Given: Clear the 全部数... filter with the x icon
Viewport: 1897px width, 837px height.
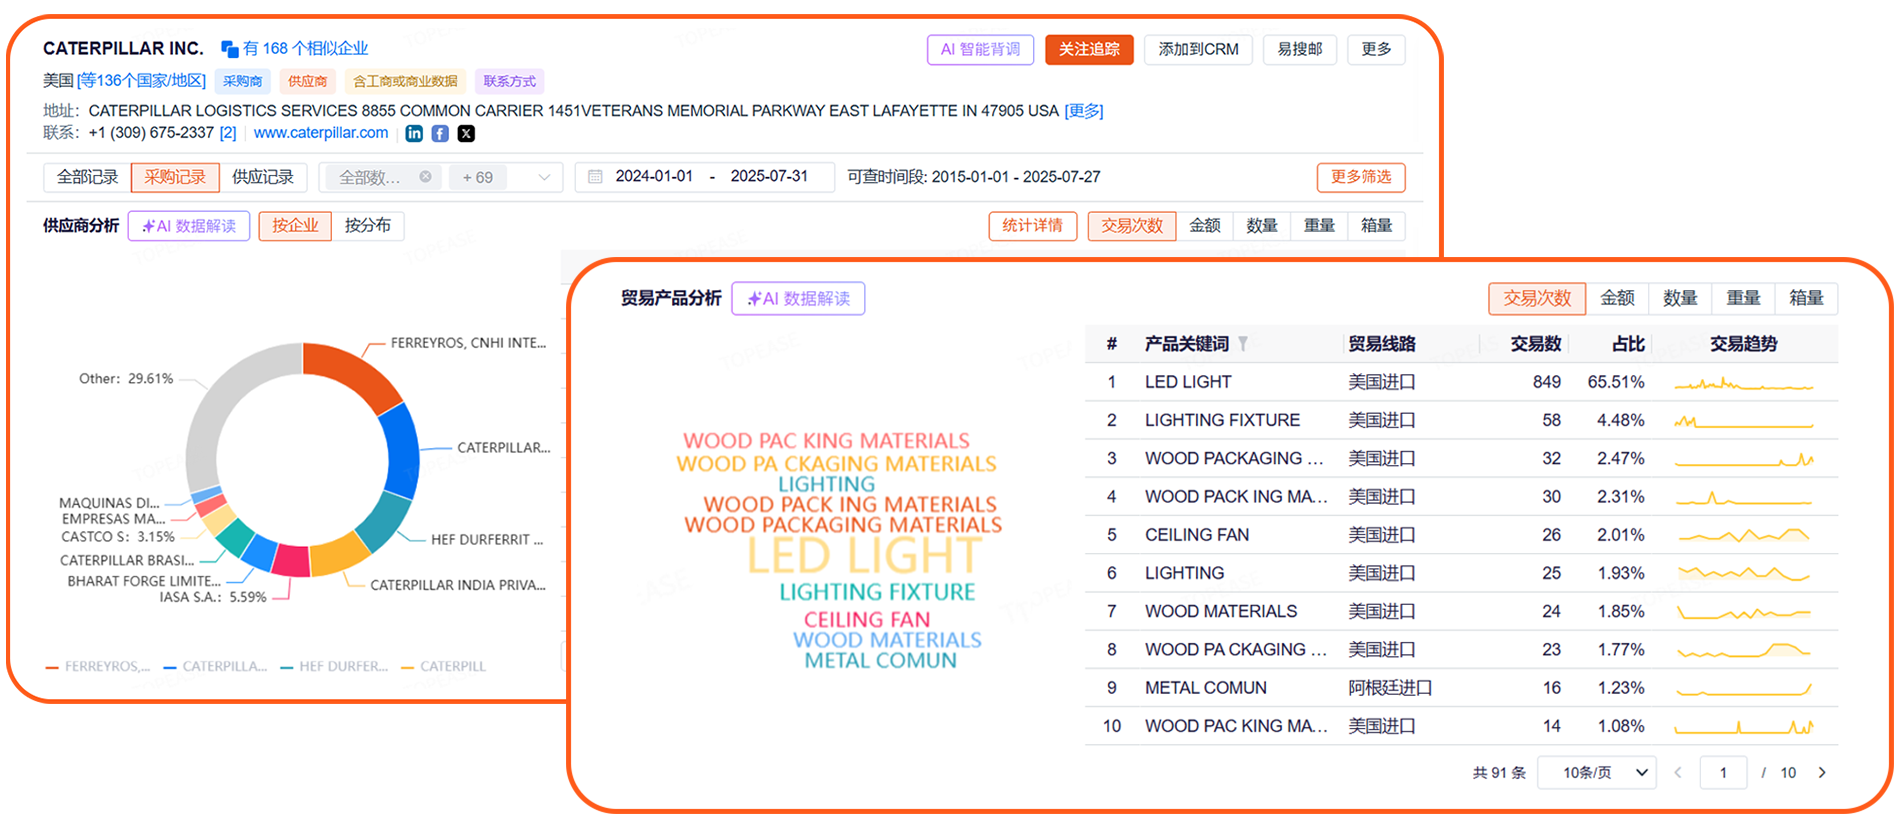Looking at the screenshot, I should [425, 177].
